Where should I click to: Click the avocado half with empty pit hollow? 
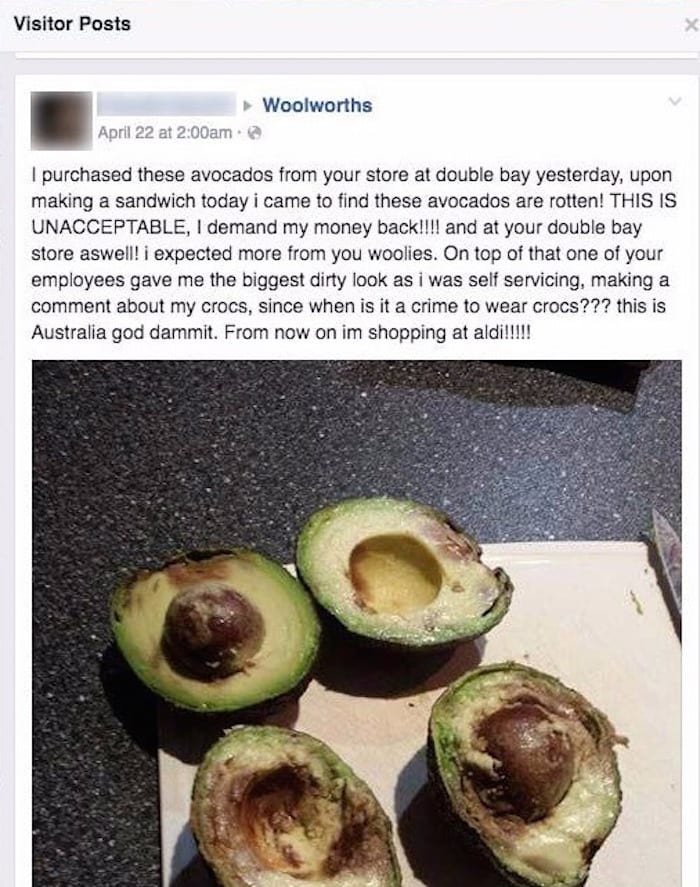[404, 571]
